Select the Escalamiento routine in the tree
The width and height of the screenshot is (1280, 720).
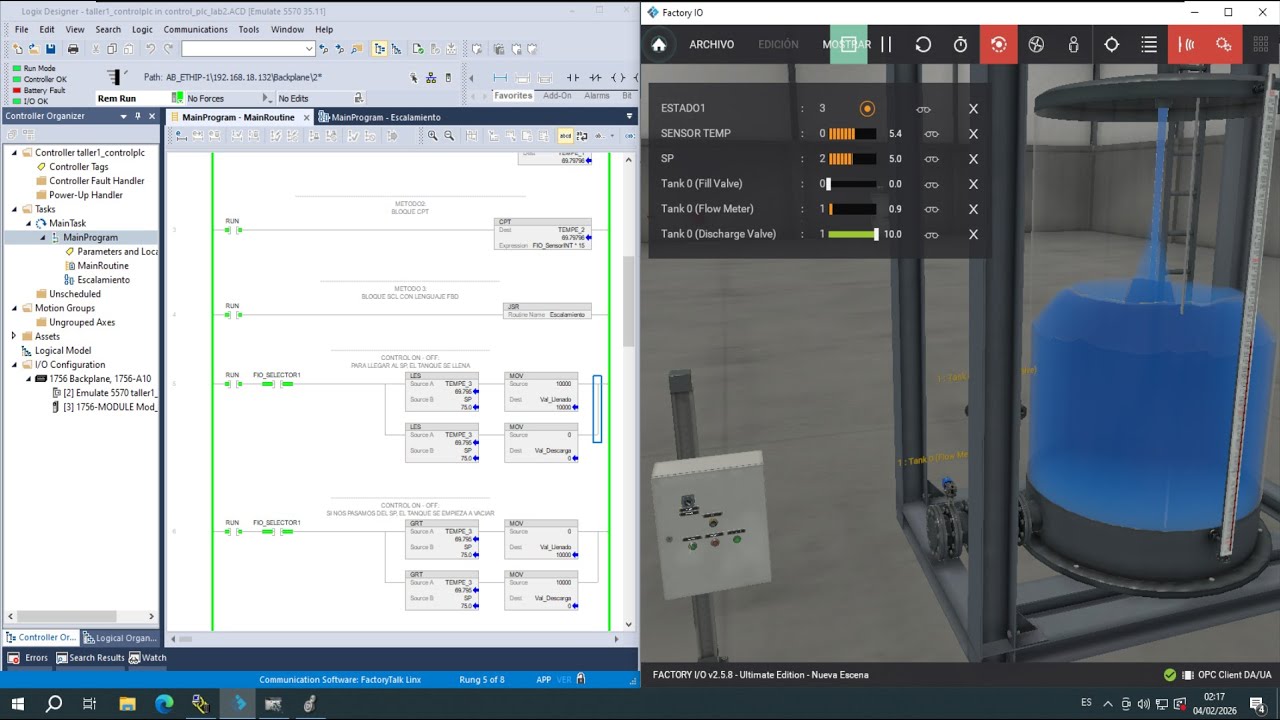pos(103,280)
